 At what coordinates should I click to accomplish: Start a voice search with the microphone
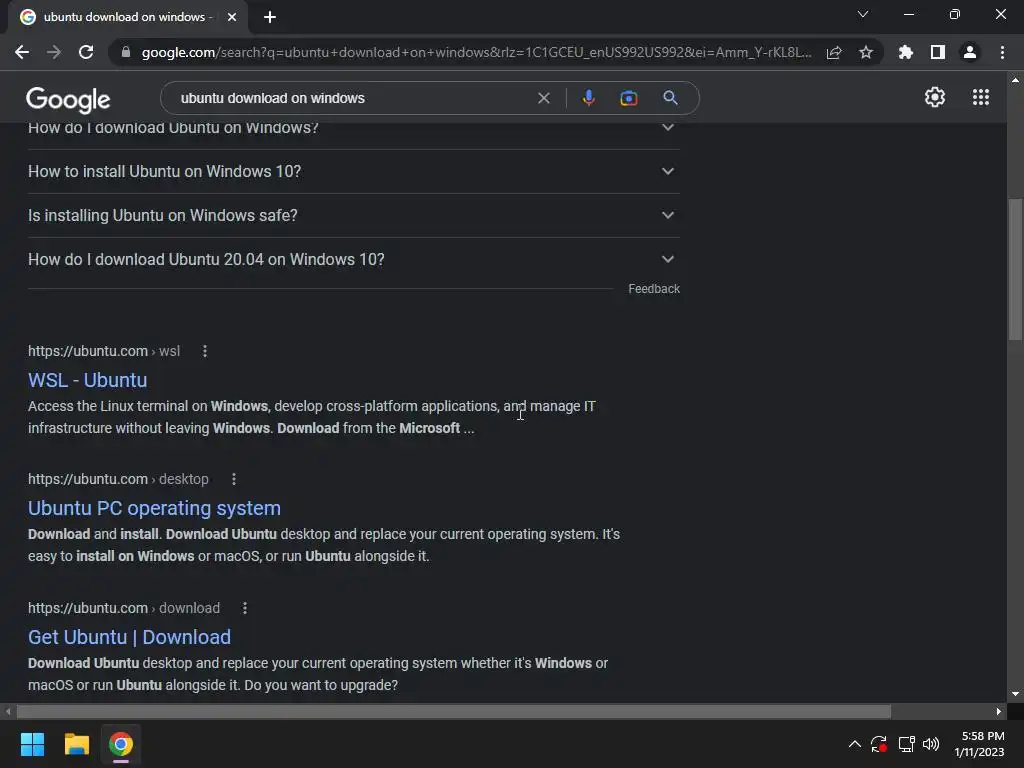tap(588, 98)
